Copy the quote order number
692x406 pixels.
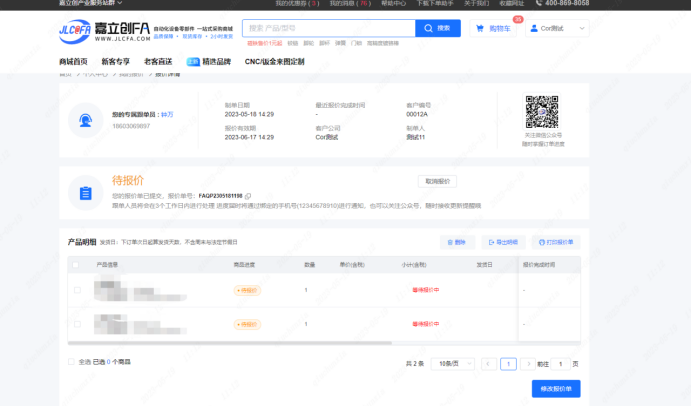click(x=248, y=196)
